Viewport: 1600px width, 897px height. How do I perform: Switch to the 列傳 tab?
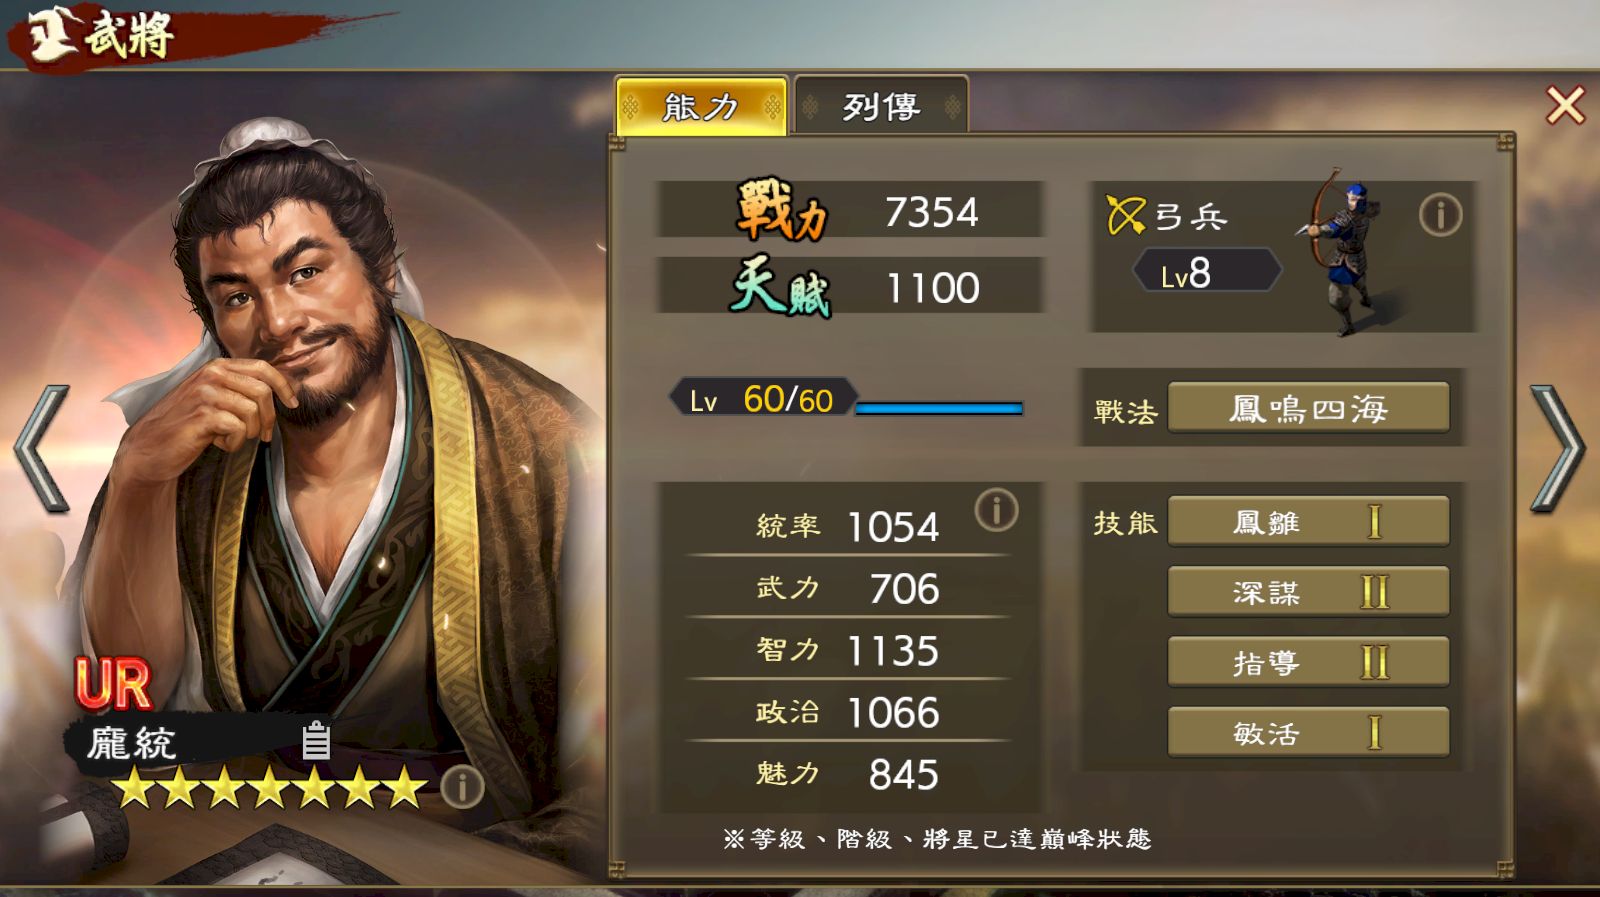[880, 106]
